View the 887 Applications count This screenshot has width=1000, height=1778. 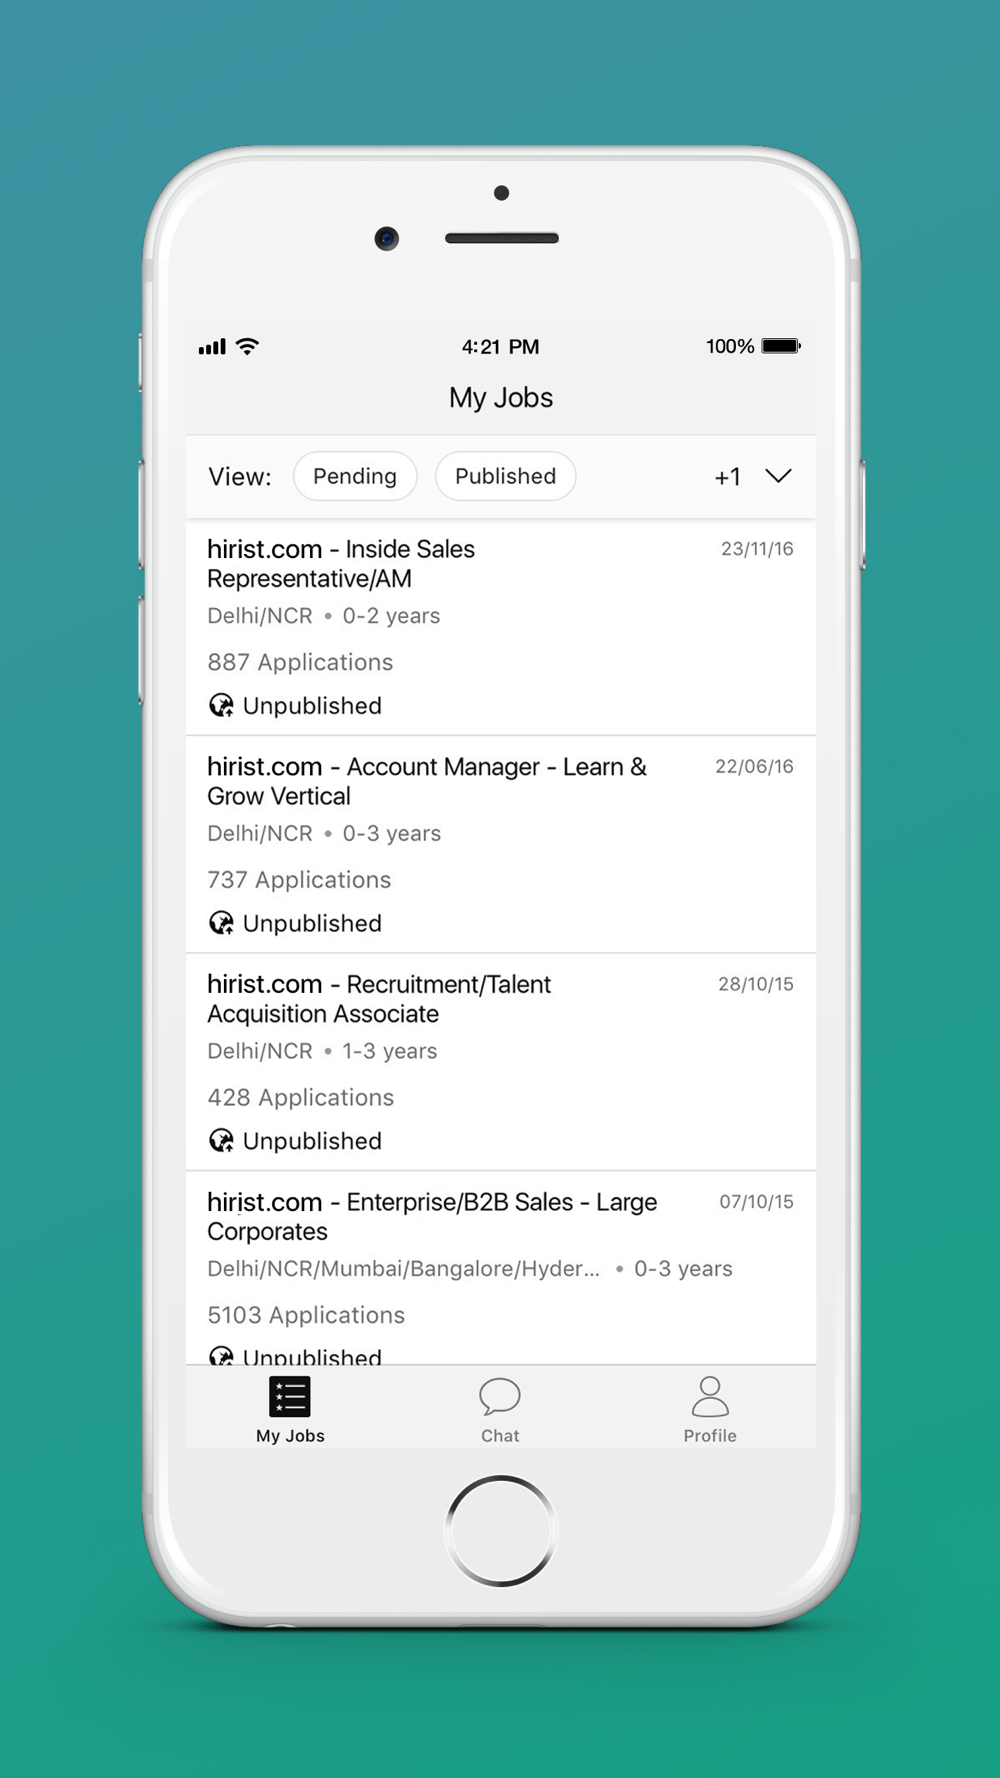(x=300, y=662)
